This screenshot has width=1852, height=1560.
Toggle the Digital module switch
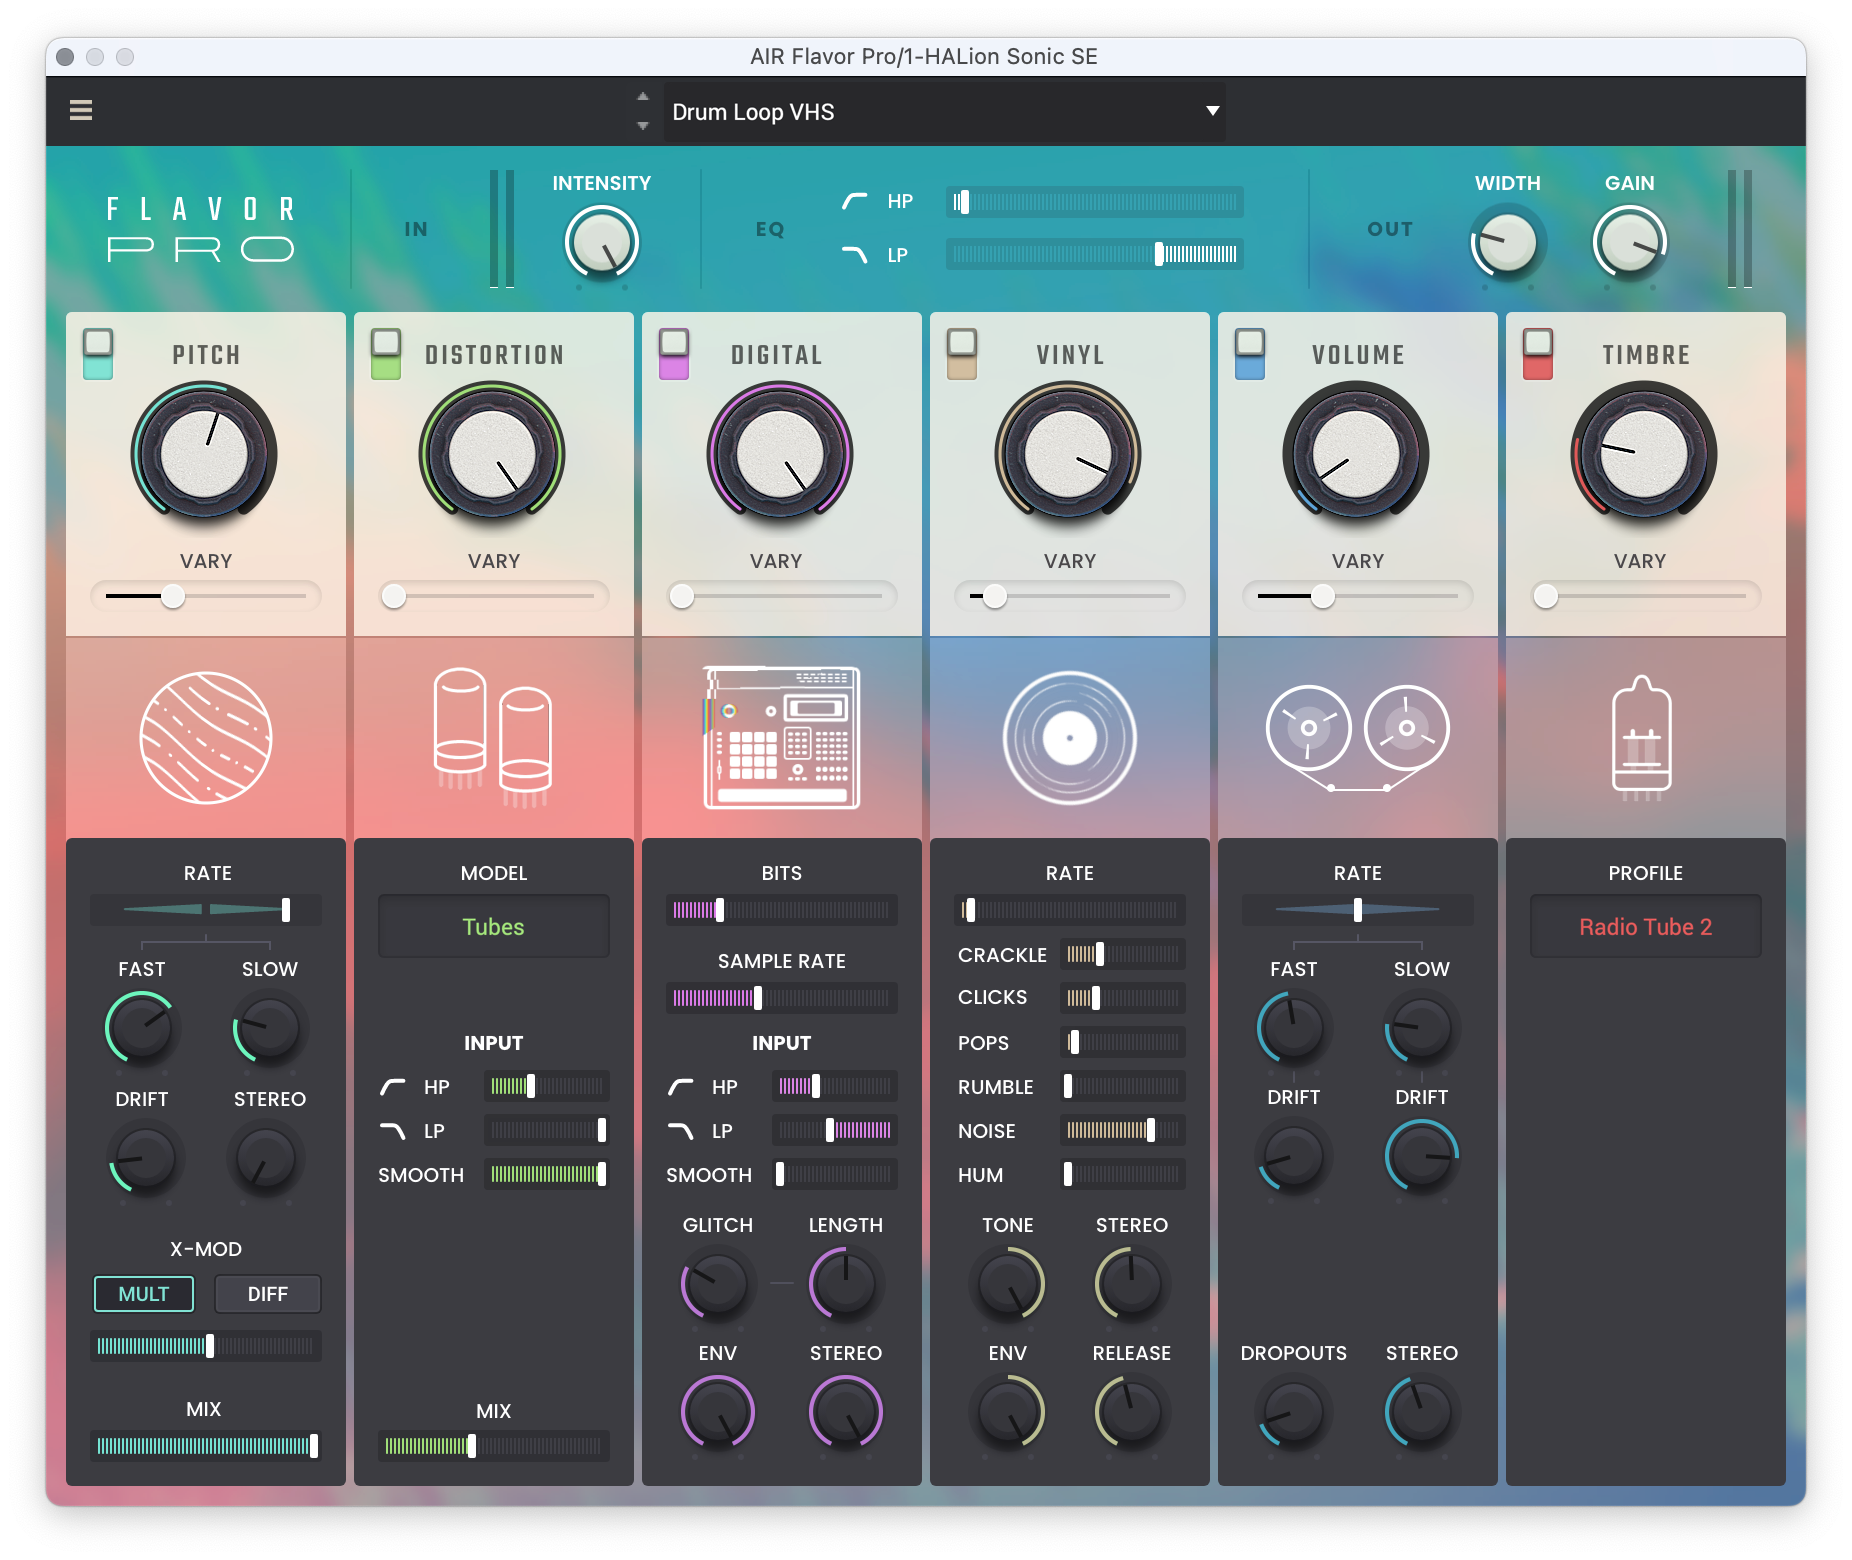click(x=674, y=354)
